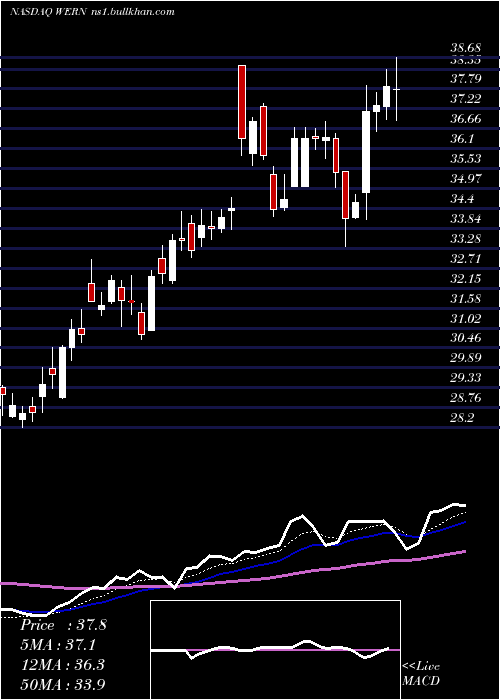Click the 28.2 price axis label
Screen dimensions: 500x700
point(462,418)
